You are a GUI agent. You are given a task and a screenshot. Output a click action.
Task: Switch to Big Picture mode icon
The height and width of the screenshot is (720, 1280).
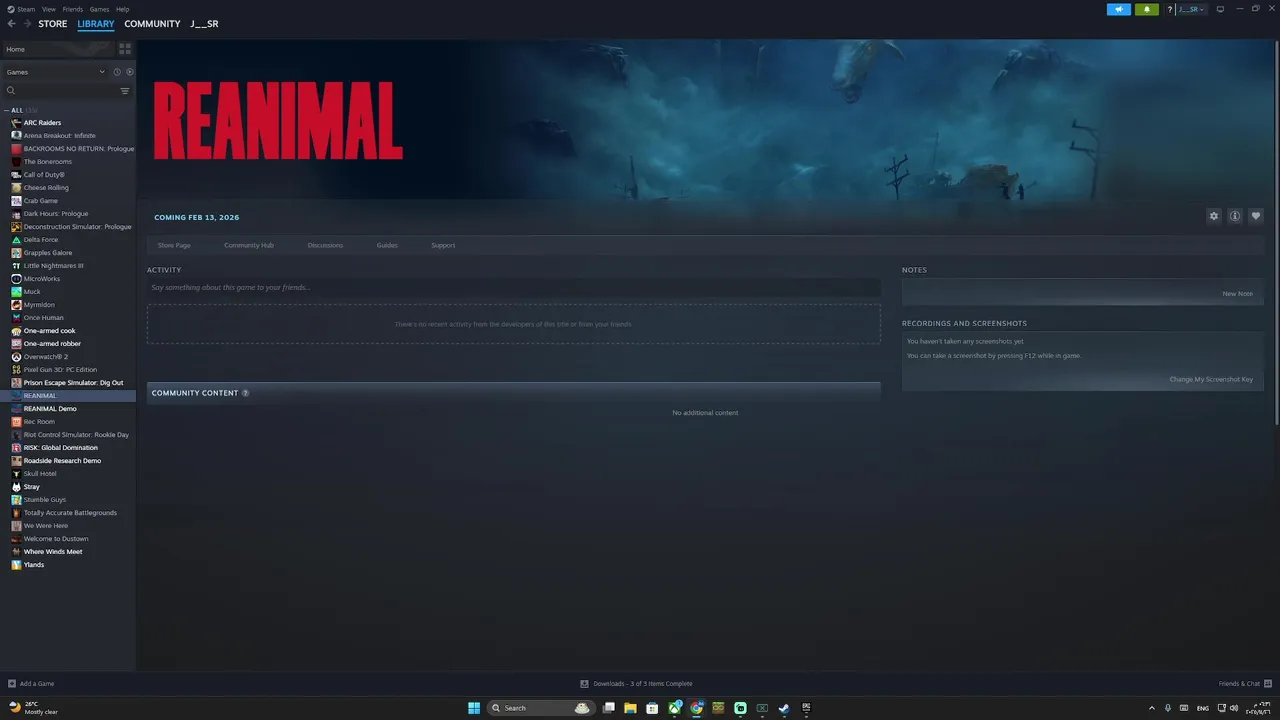pos(1220,9)
